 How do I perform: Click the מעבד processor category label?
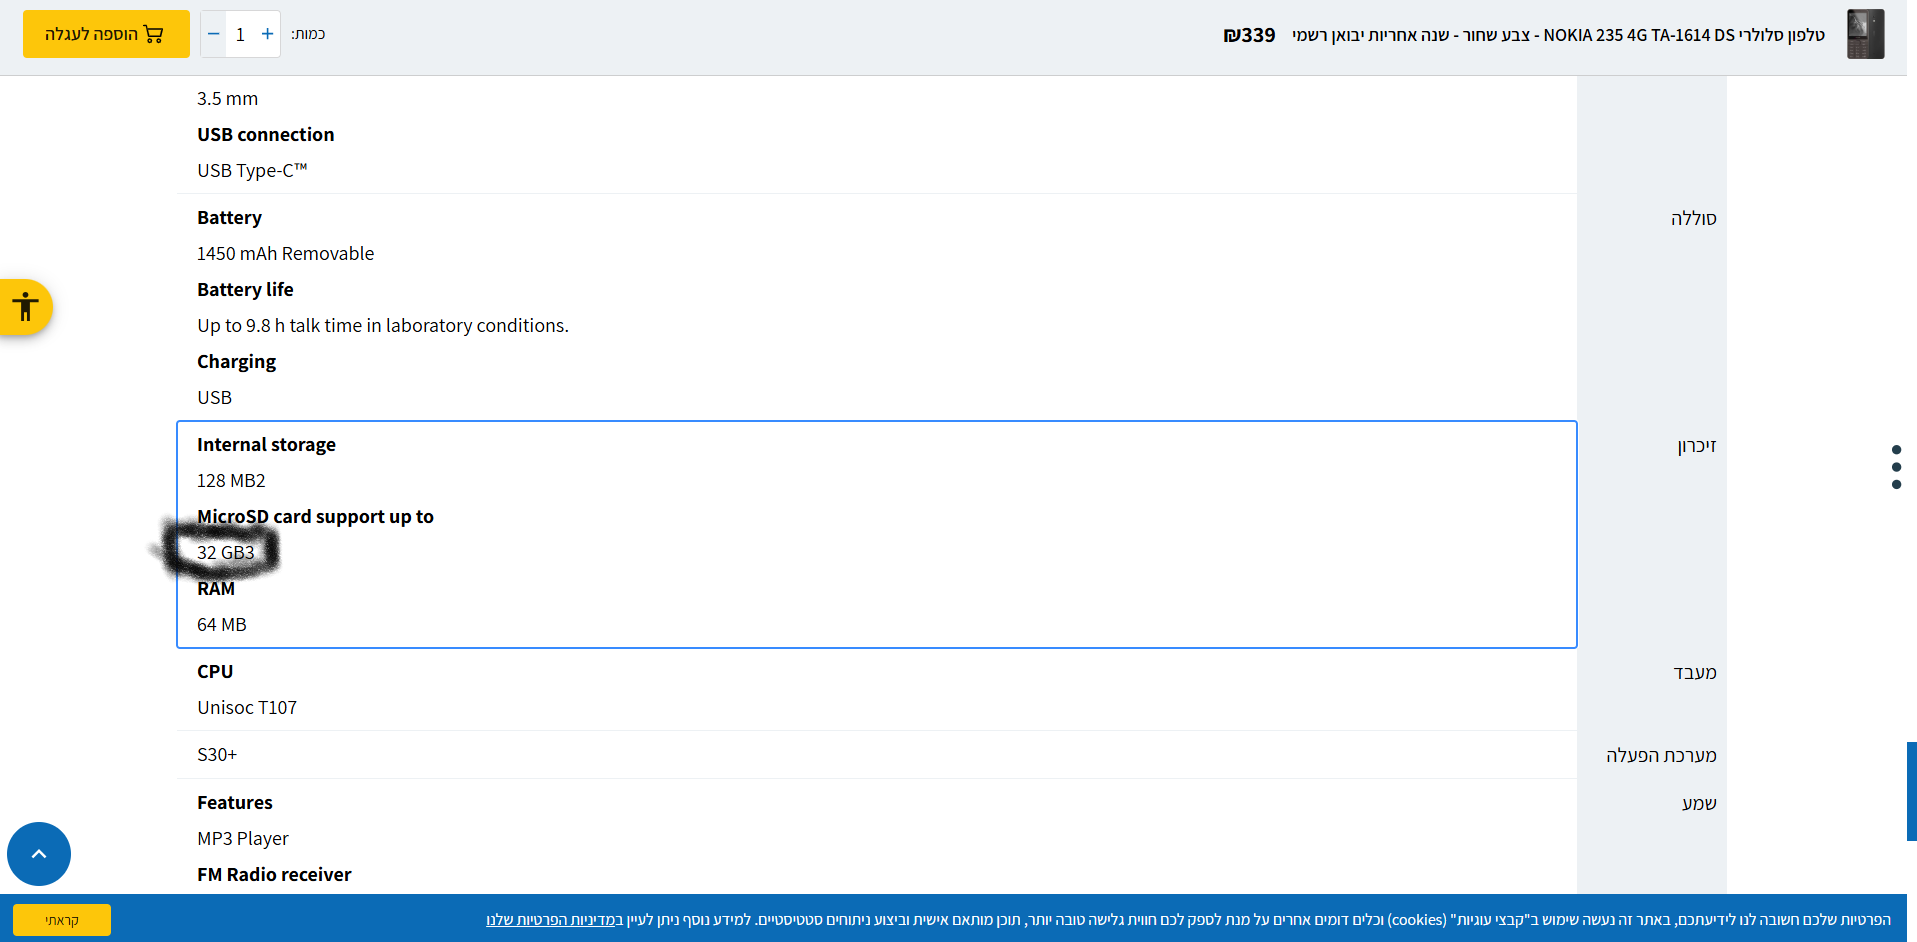point(1695,673)
